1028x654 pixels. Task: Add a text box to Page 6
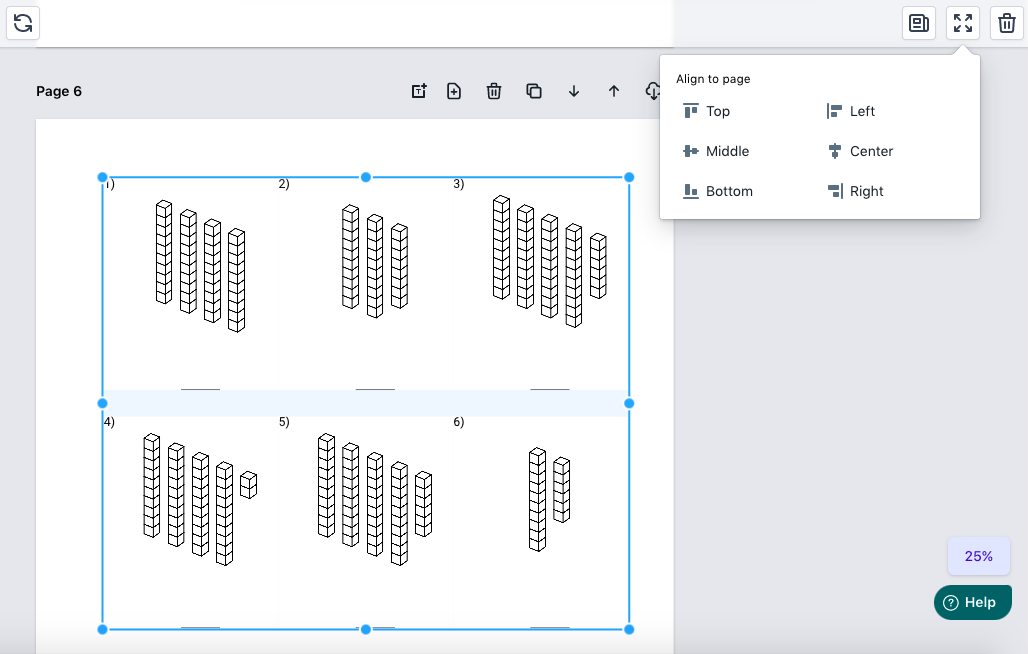click(419, 91)
